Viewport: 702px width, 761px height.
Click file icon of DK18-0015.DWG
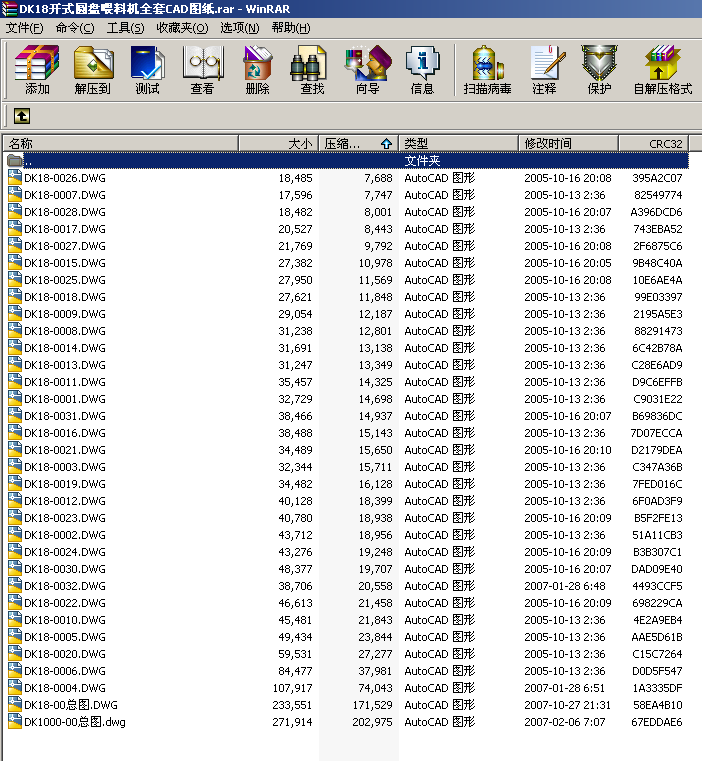pyautogui.click(x=15, y=263)
